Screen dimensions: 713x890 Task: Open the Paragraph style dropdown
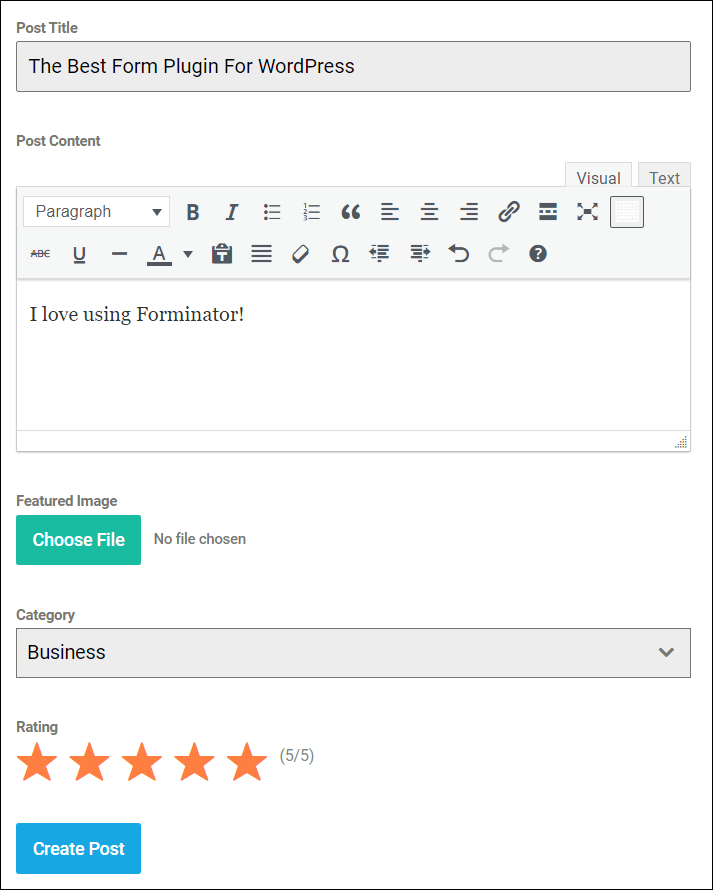[x=96, y=211]
